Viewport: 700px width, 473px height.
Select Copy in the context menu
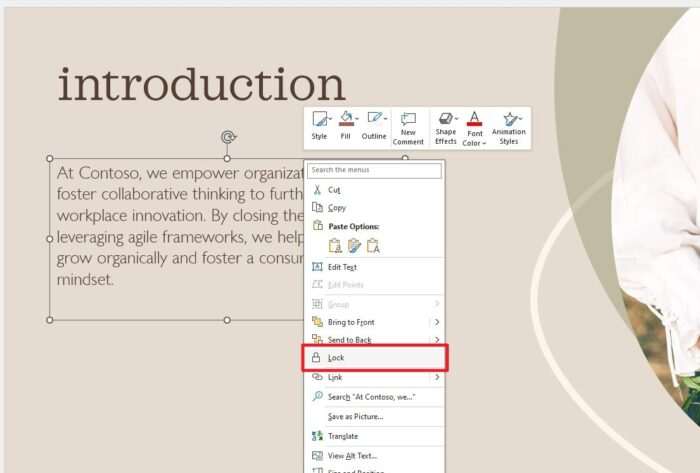pyautogui.click(x=336, y=207)
